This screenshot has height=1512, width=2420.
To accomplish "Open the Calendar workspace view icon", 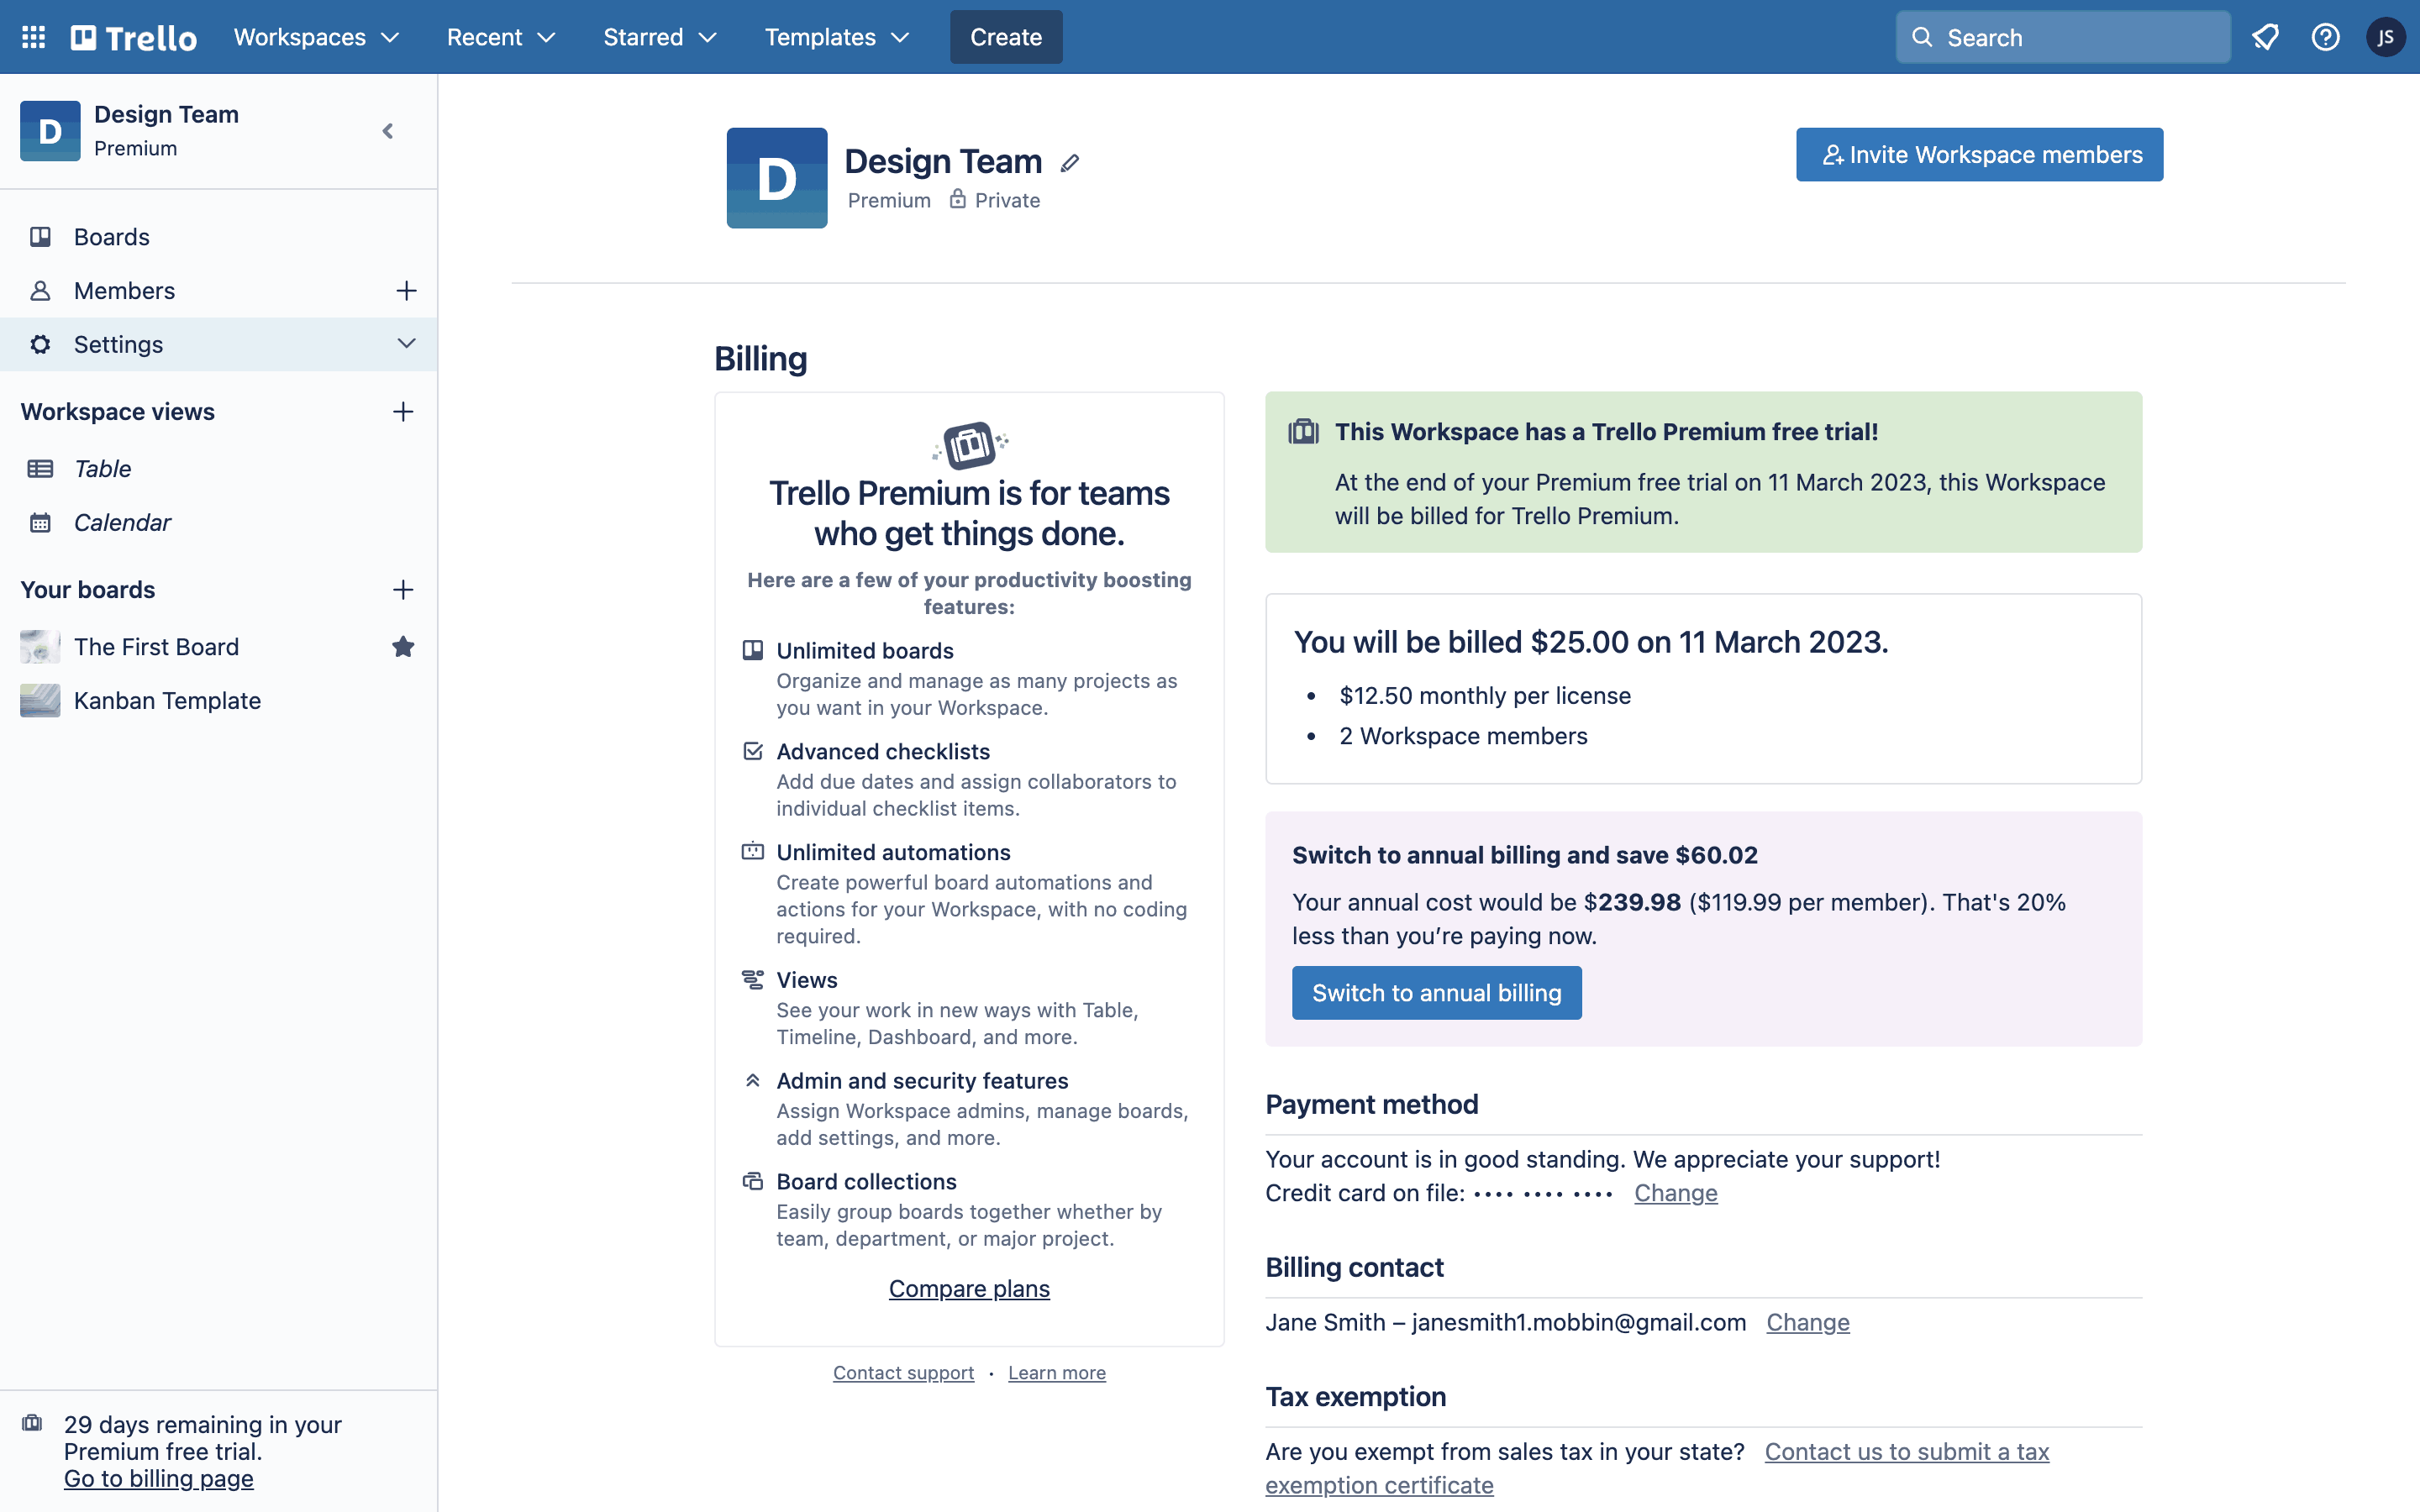I will 41,522.
